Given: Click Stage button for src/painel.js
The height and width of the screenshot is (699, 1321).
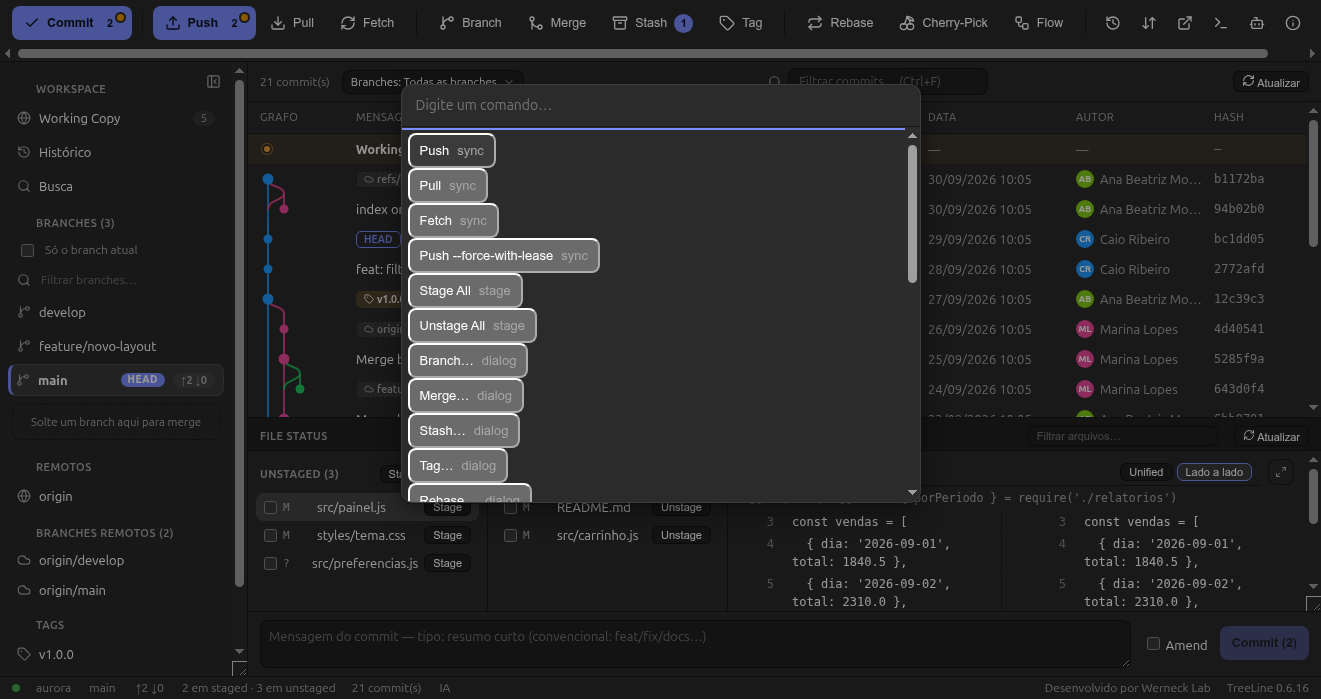Looking at the screenshot, I should pos(447,508).
